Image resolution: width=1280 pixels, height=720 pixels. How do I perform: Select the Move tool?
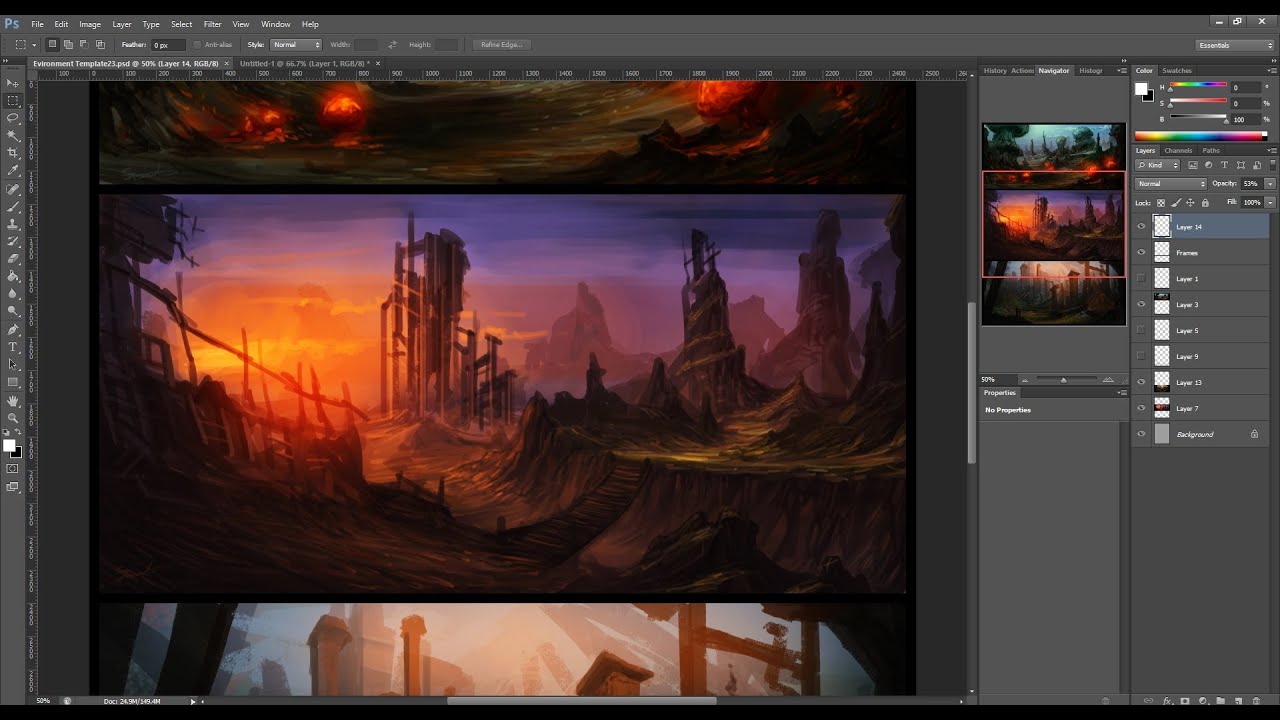[x=13, y=83]
